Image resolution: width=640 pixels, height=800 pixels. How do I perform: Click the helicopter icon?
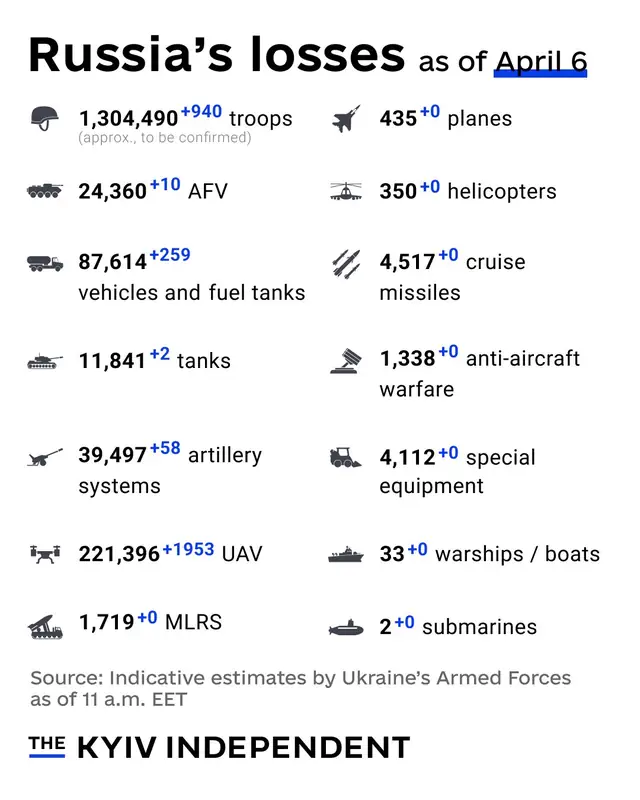click(346, 191)
